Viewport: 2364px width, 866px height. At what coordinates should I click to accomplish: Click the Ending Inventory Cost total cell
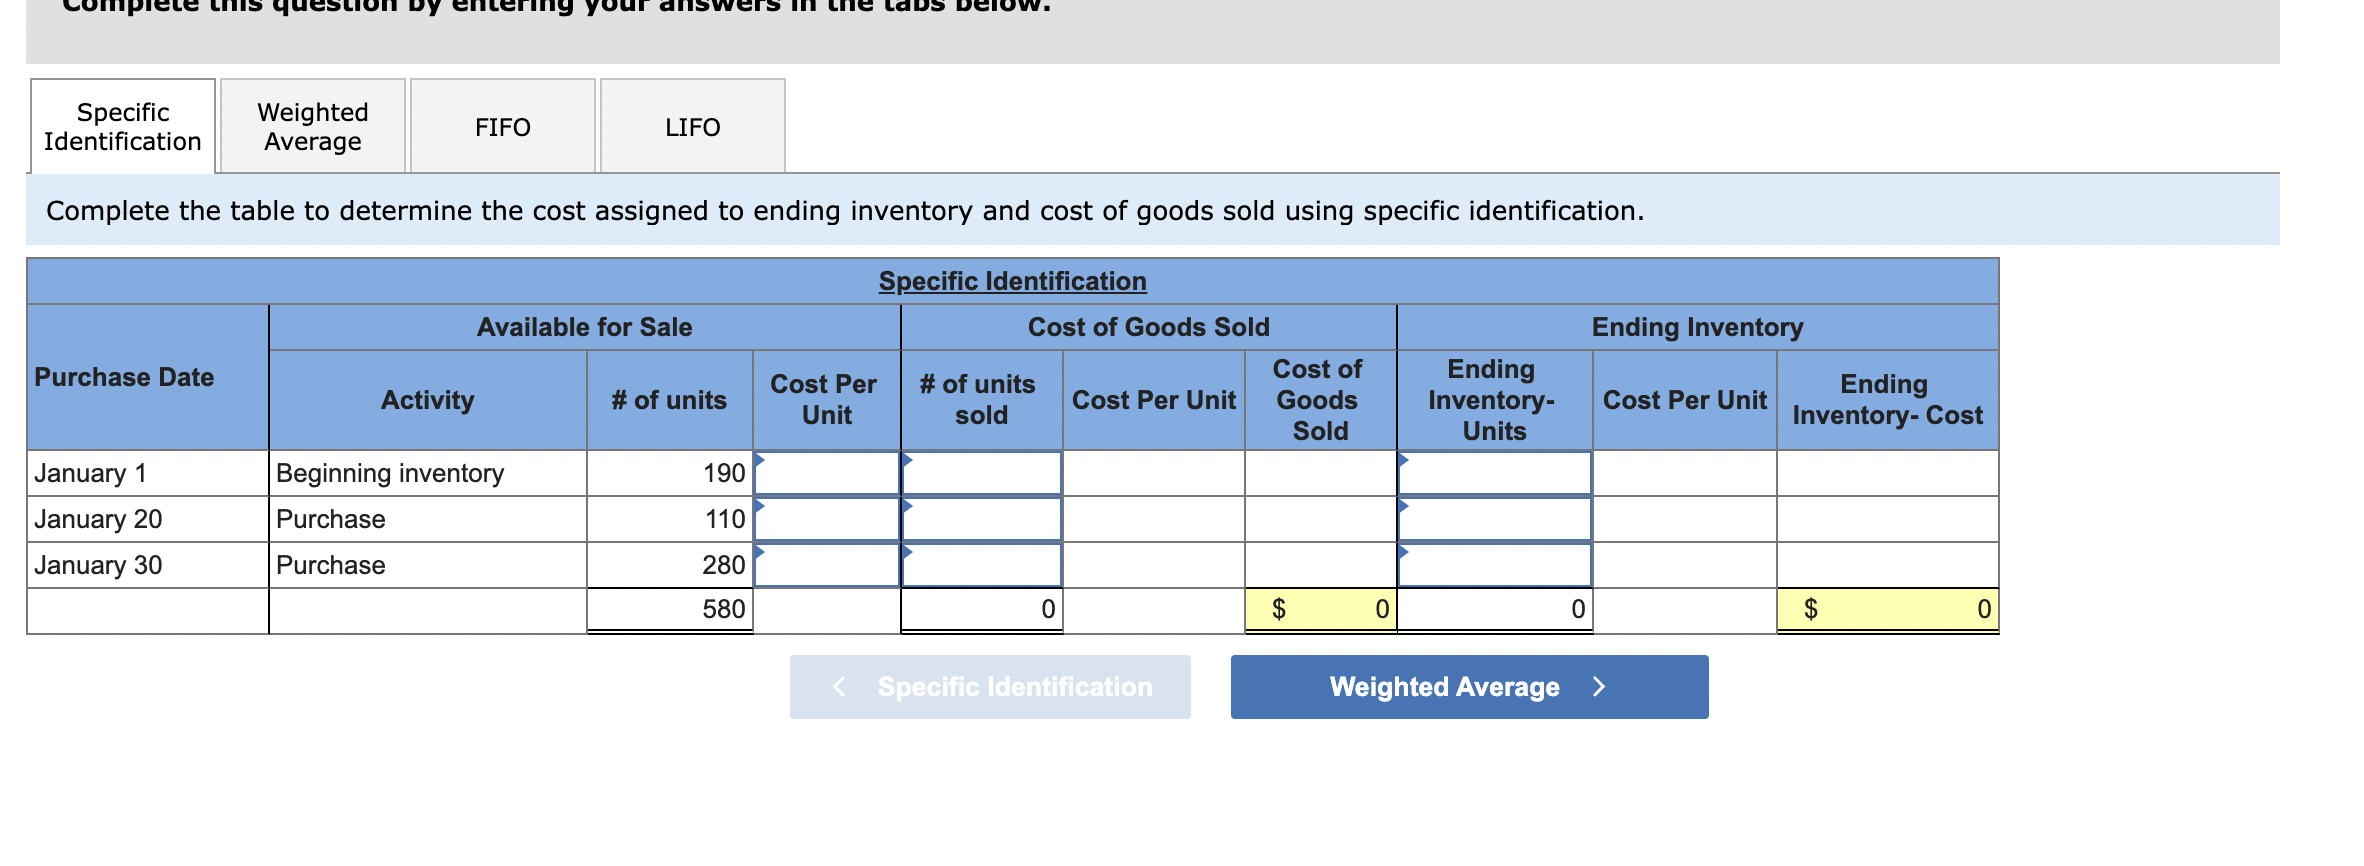pyautogui.click(x=1888, y=609)
